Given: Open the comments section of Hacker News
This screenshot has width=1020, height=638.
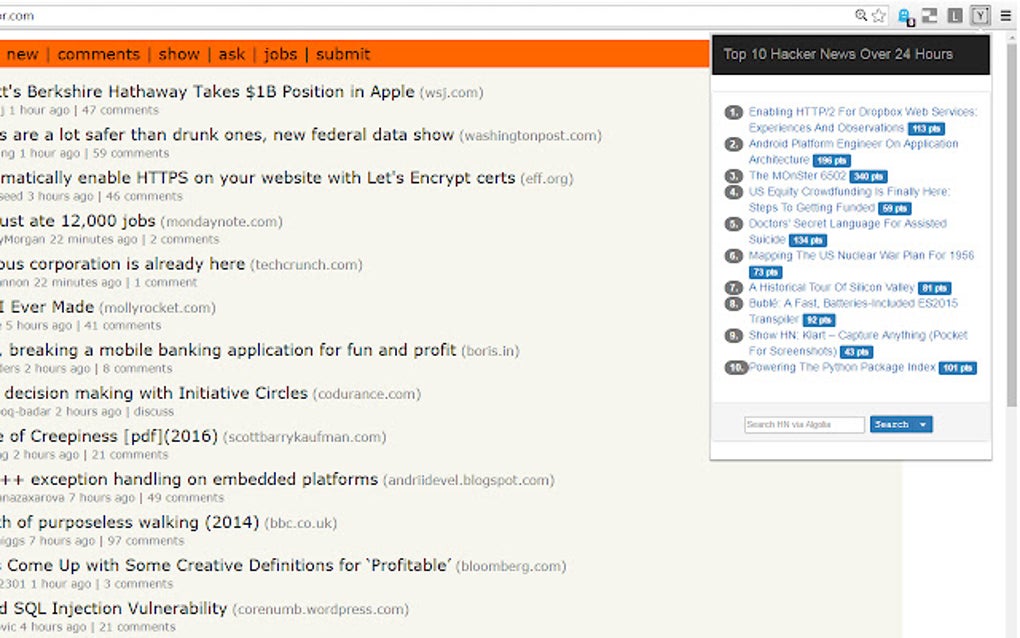Looking at the screenshot, I should [x=98, y=54].
